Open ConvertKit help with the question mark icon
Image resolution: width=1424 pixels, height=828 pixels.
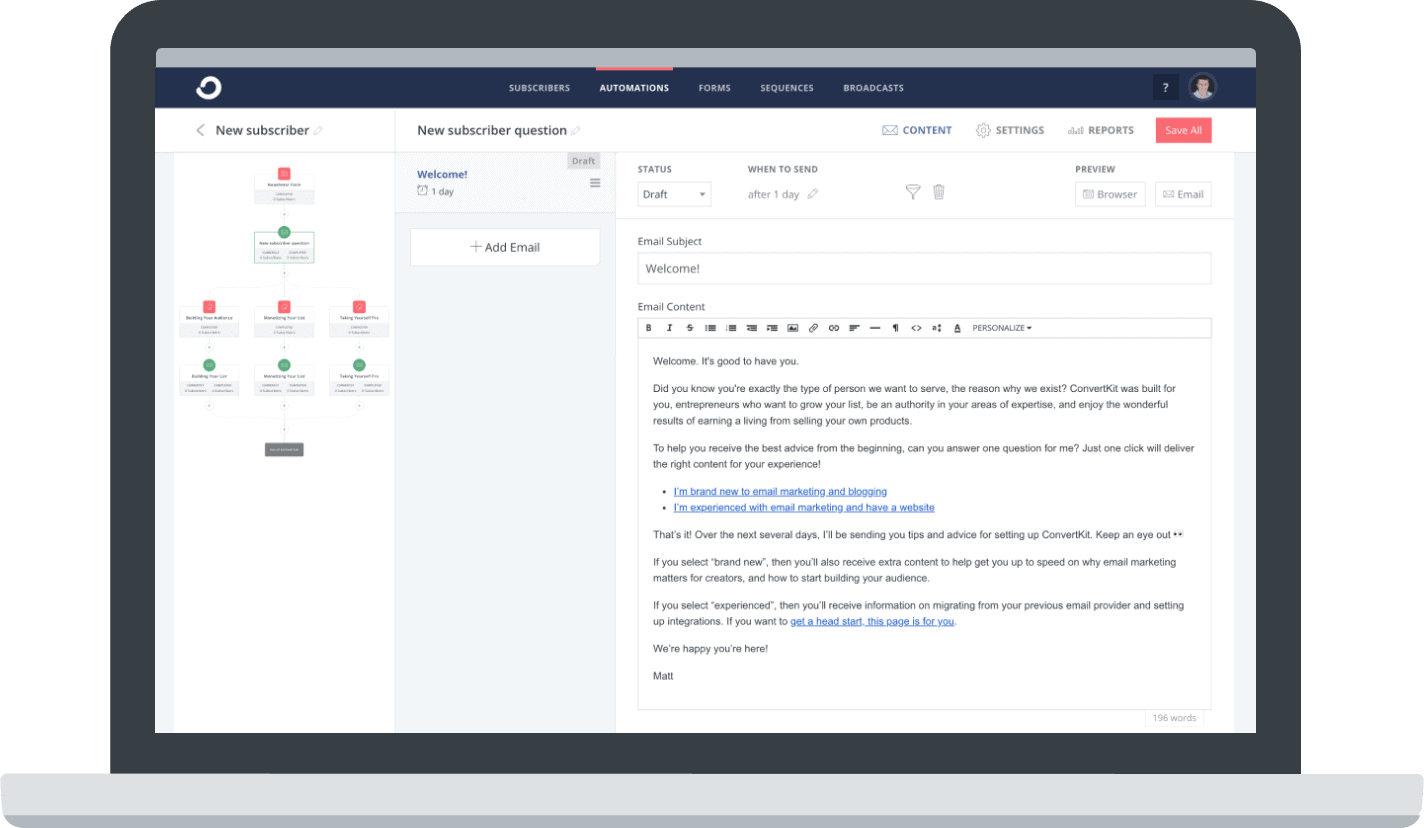click(x=1165, y=88)
